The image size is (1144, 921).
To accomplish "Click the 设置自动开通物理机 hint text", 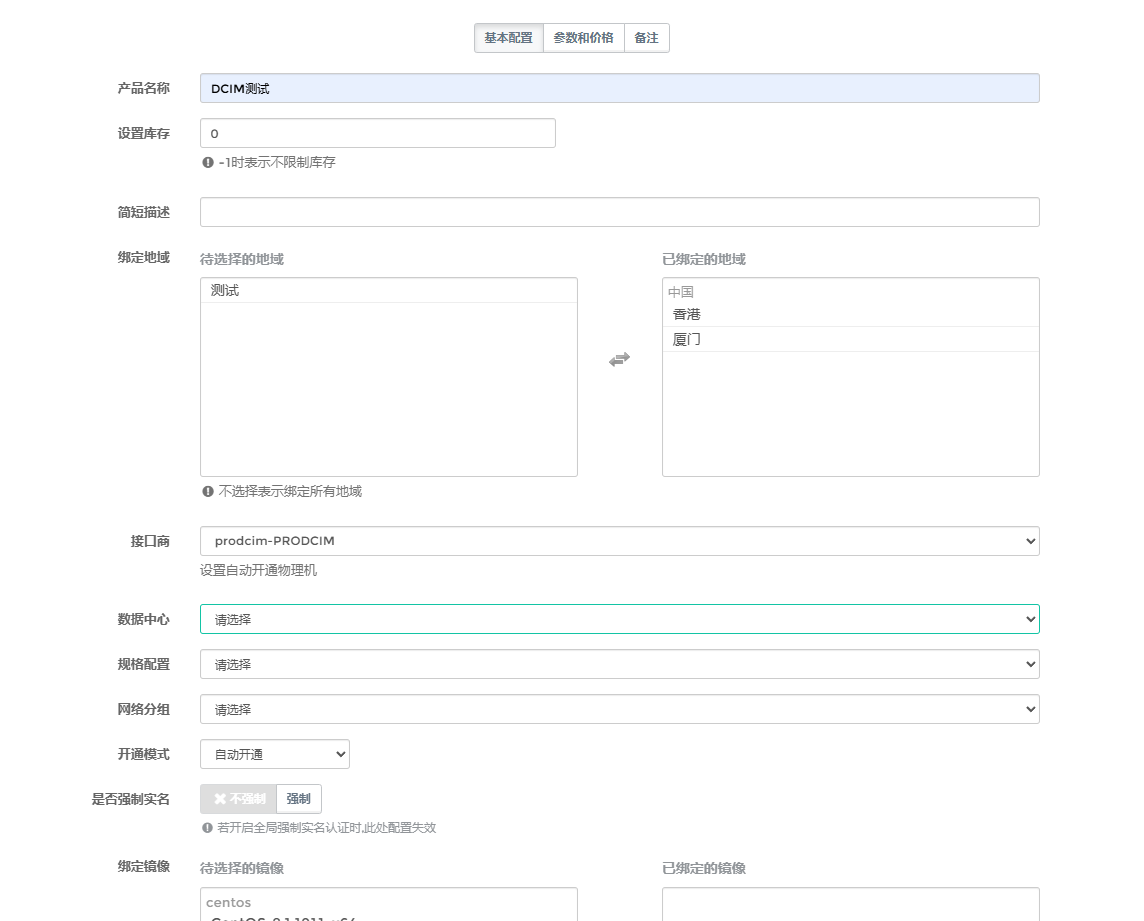I will [x=258, y=571].
